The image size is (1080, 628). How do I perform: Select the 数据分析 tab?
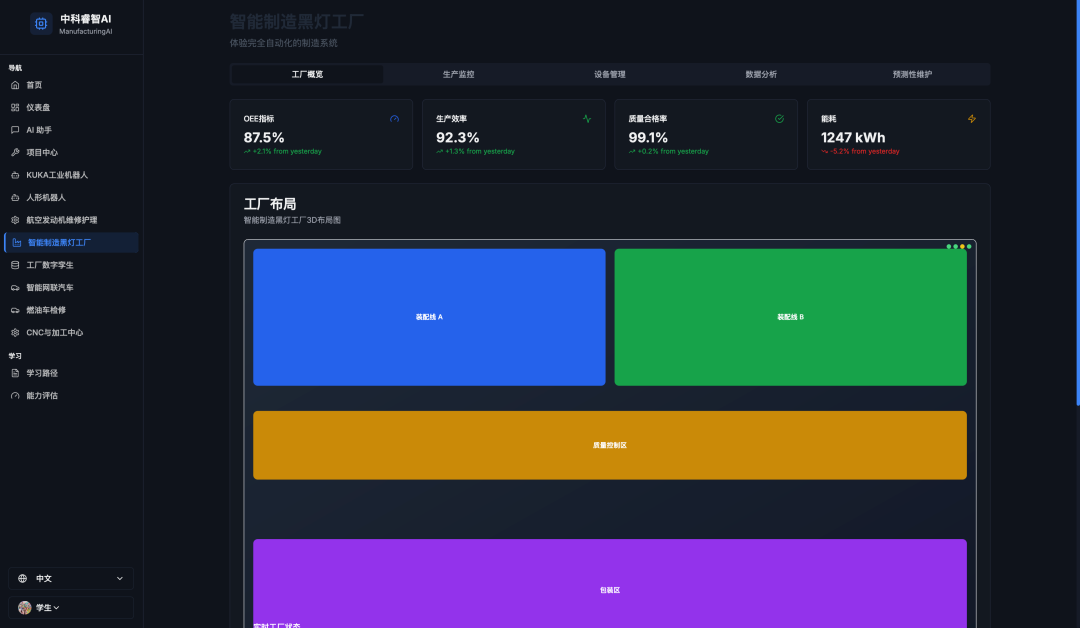pyautogui.click(x=761, y=74)
